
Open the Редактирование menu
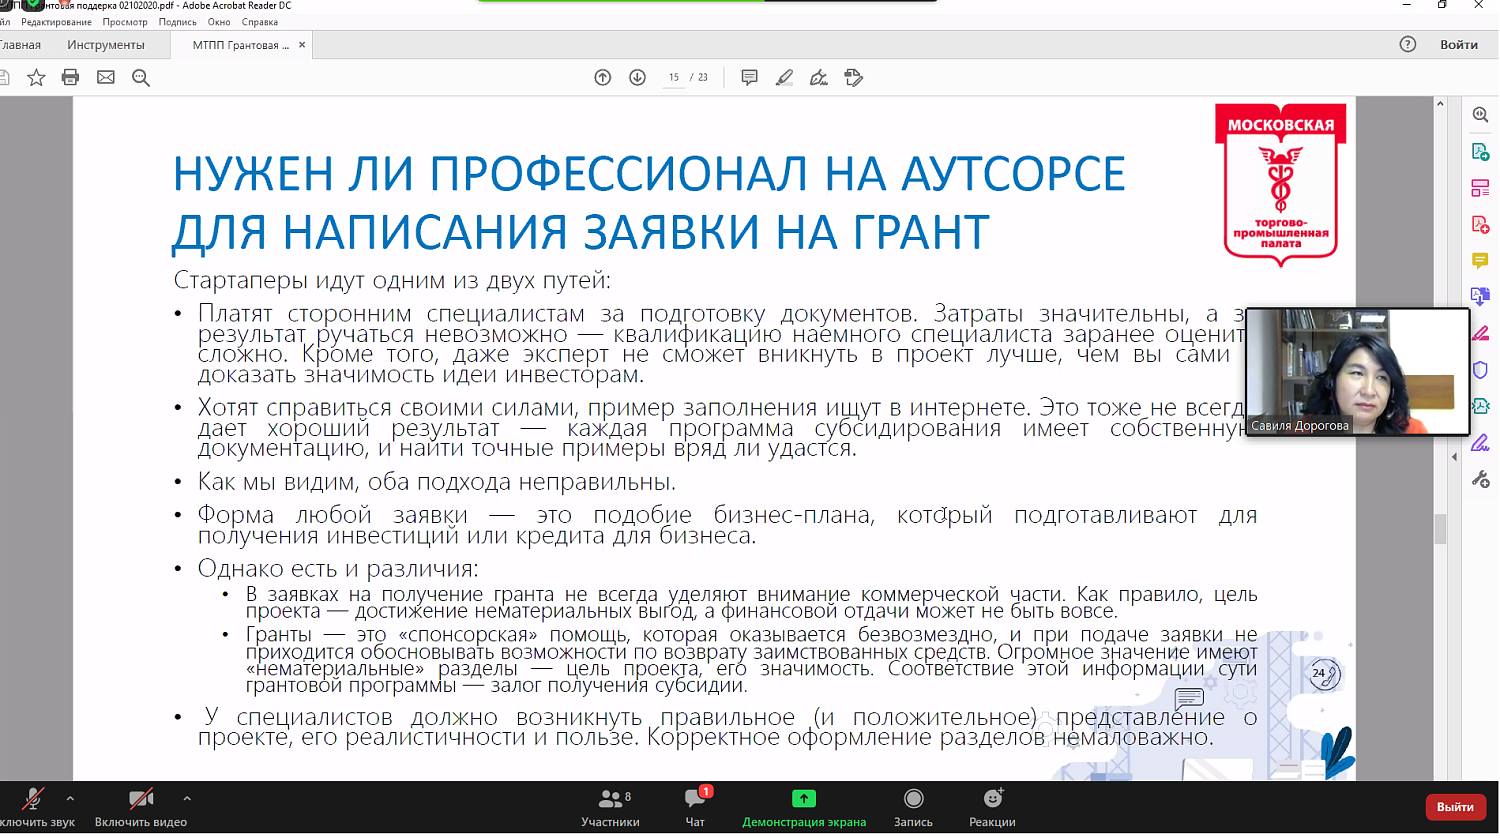56,22
